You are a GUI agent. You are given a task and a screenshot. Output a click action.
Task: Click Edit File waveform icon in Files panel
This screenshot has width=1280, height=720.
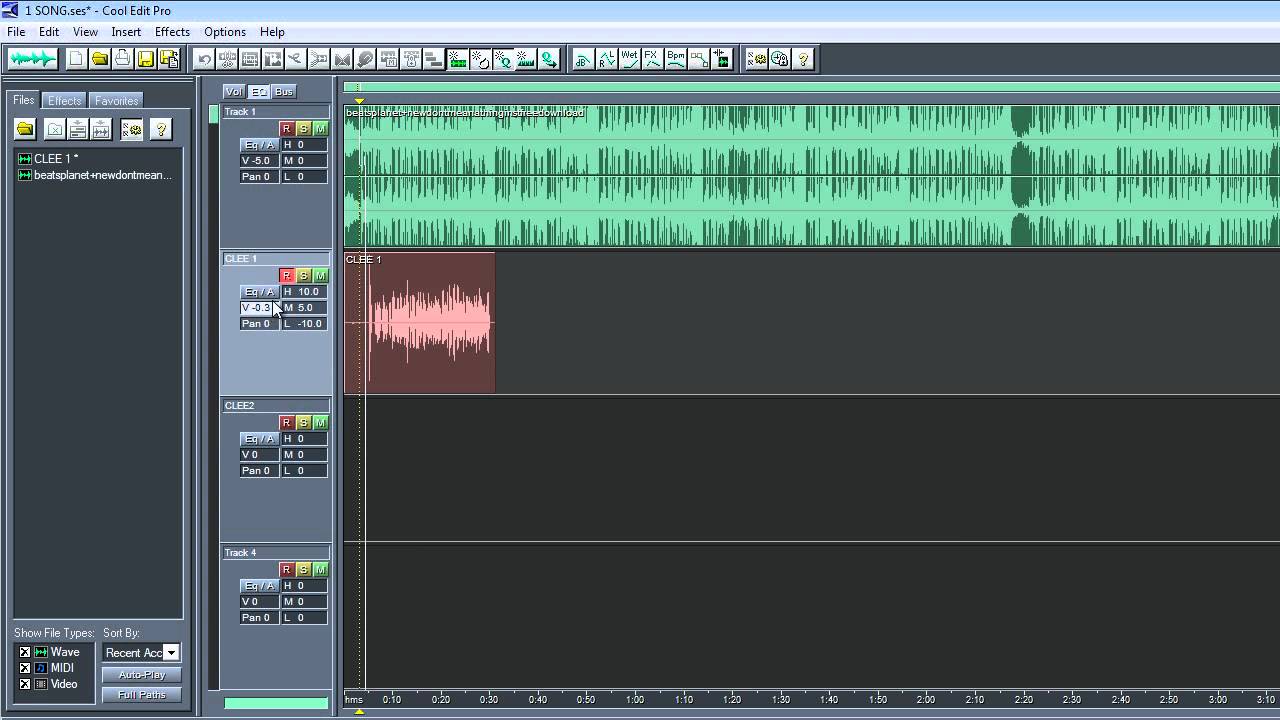[x=101, y=129]
